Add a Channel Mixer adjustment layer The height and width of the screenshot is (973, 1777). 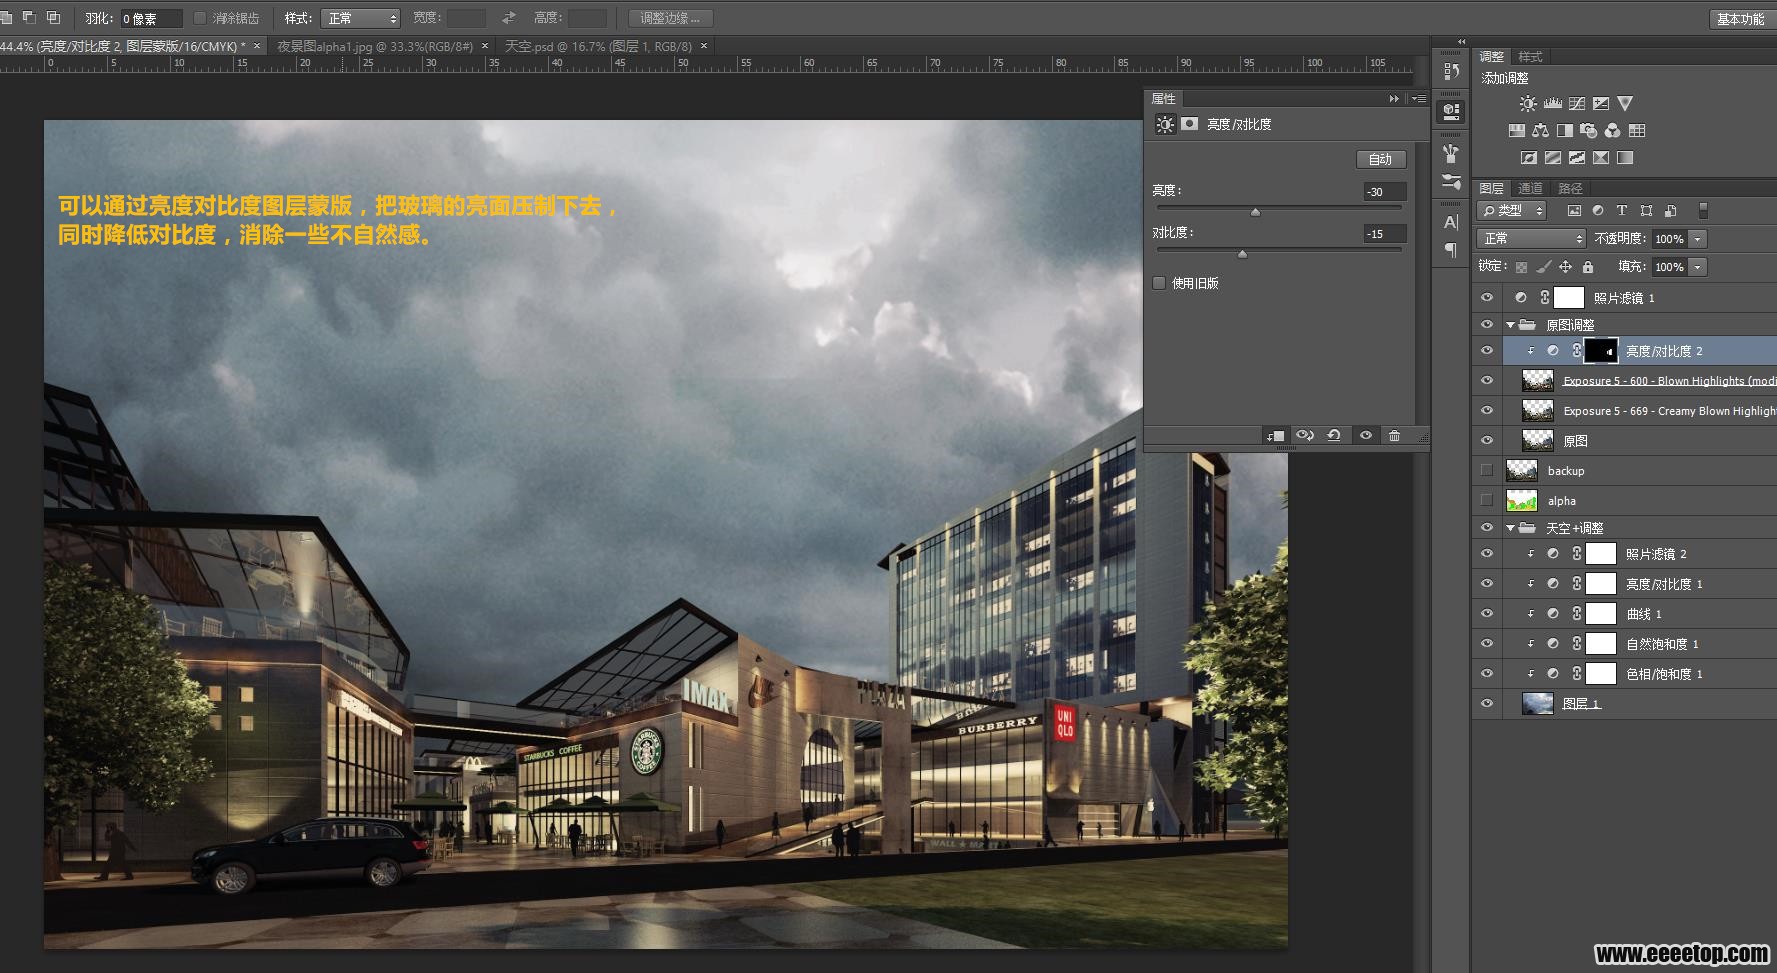click(1613, 130)
